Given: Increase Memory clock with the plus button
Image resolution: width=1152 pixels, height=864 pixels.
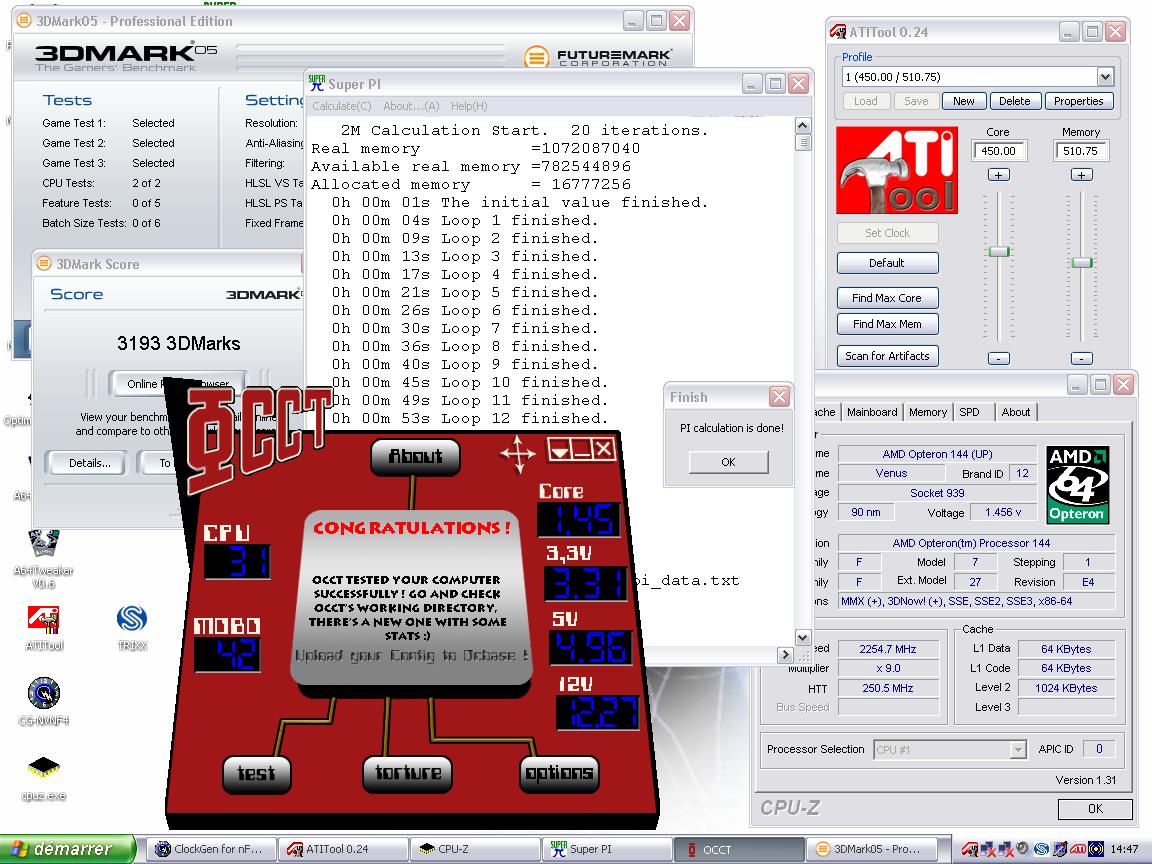Looking at the screenshot, I should point(1081,175).
